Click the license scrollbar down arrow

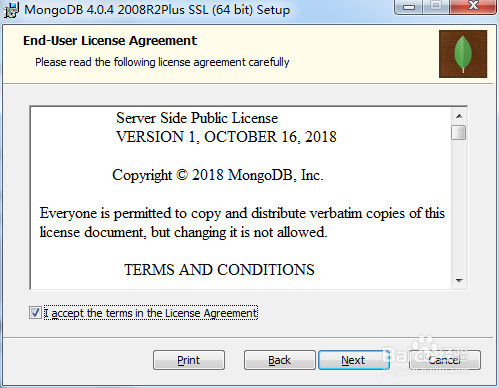tap(459, 281)
